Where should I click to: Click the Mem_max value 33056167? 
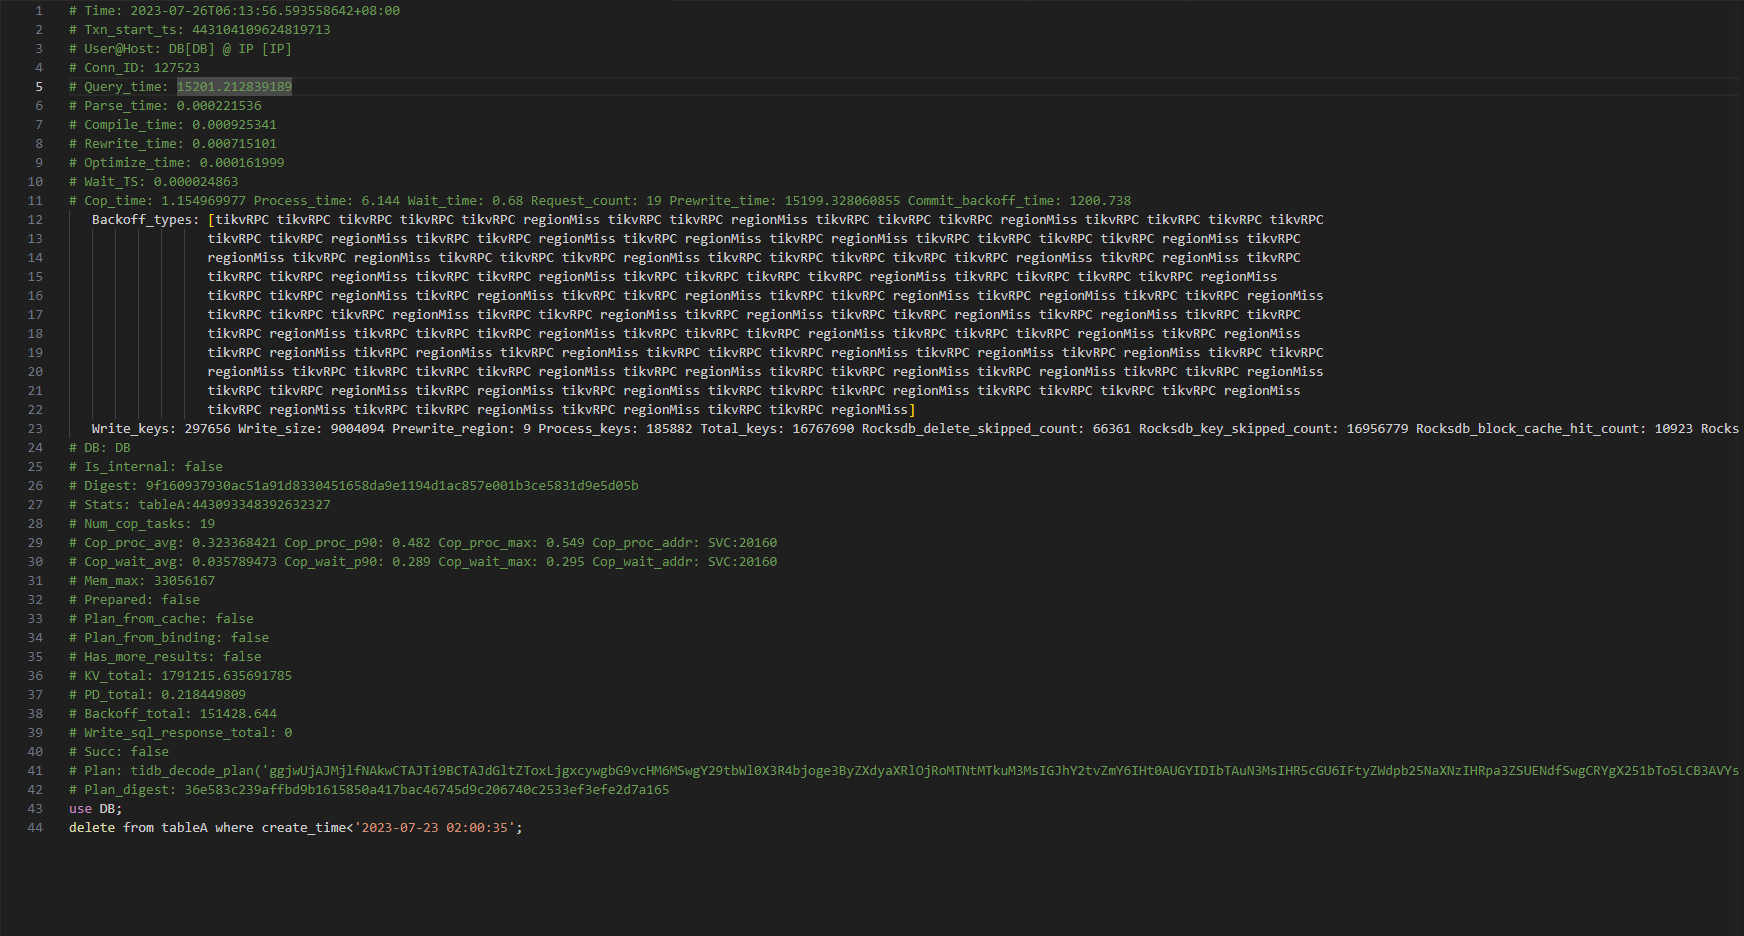coord(184,581)
